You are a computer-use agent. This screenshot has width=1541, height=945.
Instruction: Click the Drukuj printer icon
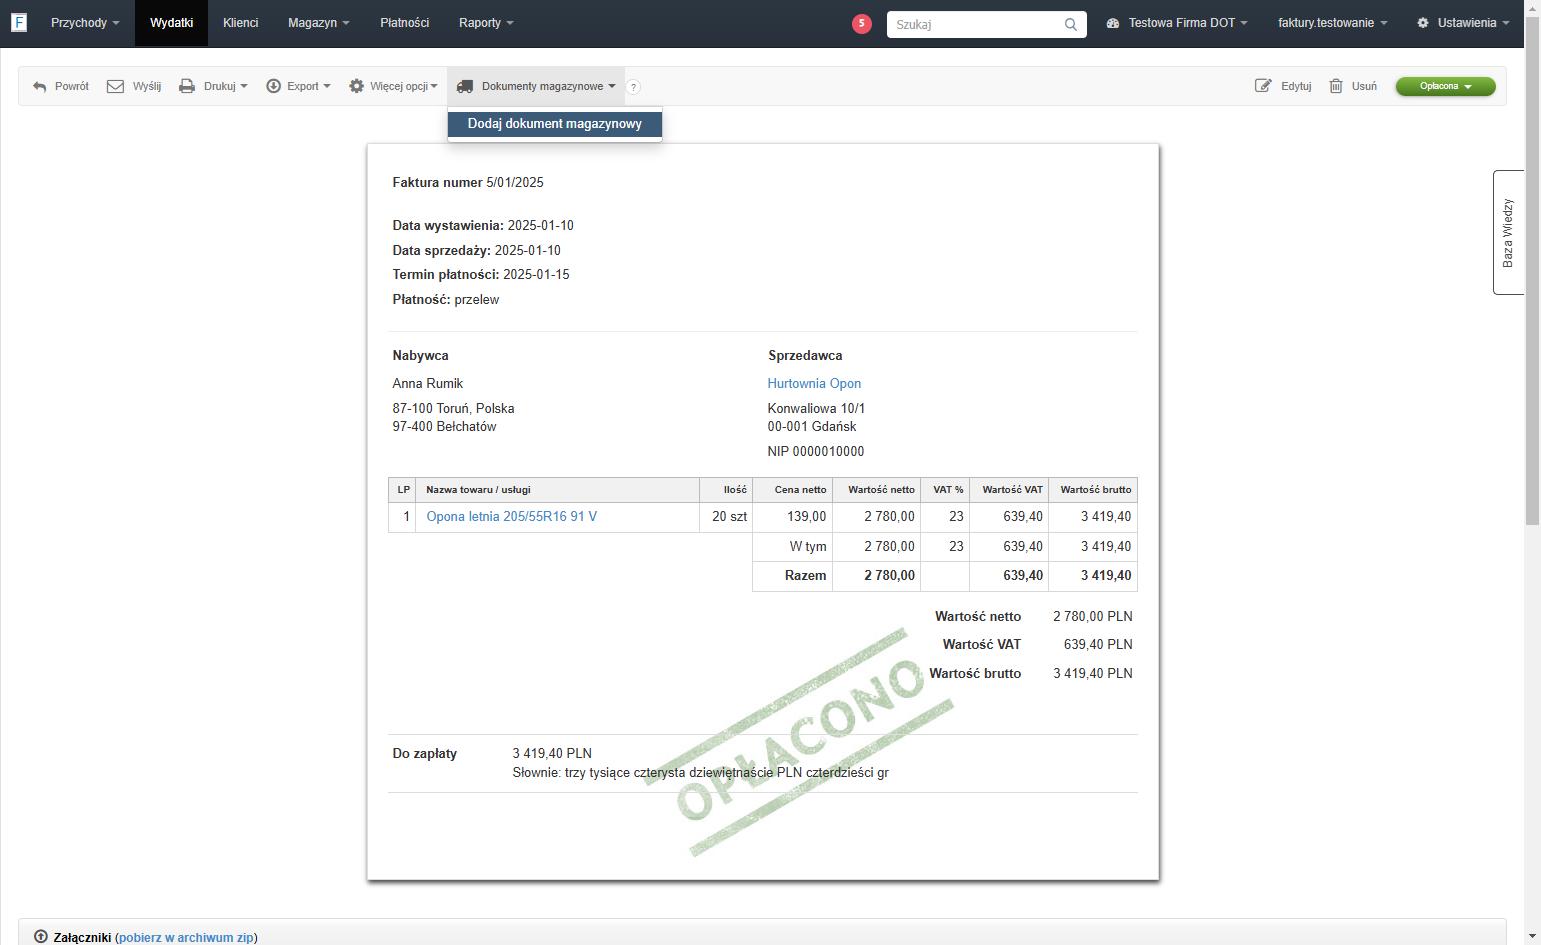coord(187,86)
